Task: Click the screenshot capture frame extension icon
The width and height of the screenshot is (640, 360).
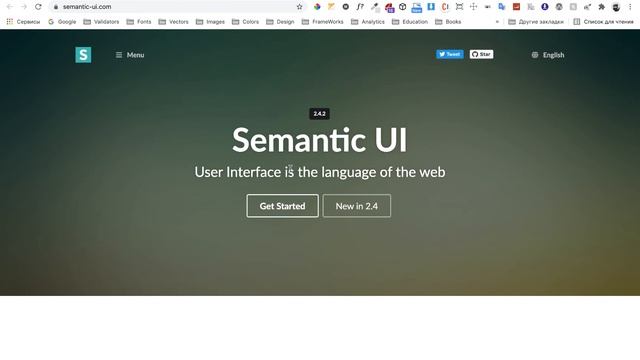Action: click(x=459, y=7)
